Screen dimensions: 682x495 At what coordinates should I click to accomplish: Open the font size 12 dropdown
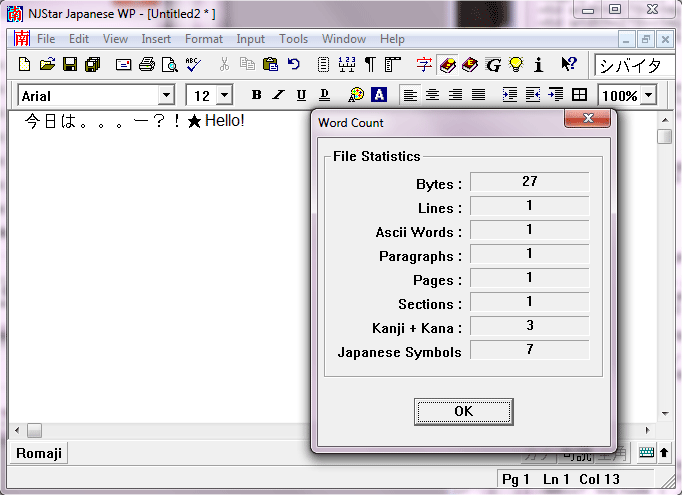pyautogui.click(x=224, y=95)
